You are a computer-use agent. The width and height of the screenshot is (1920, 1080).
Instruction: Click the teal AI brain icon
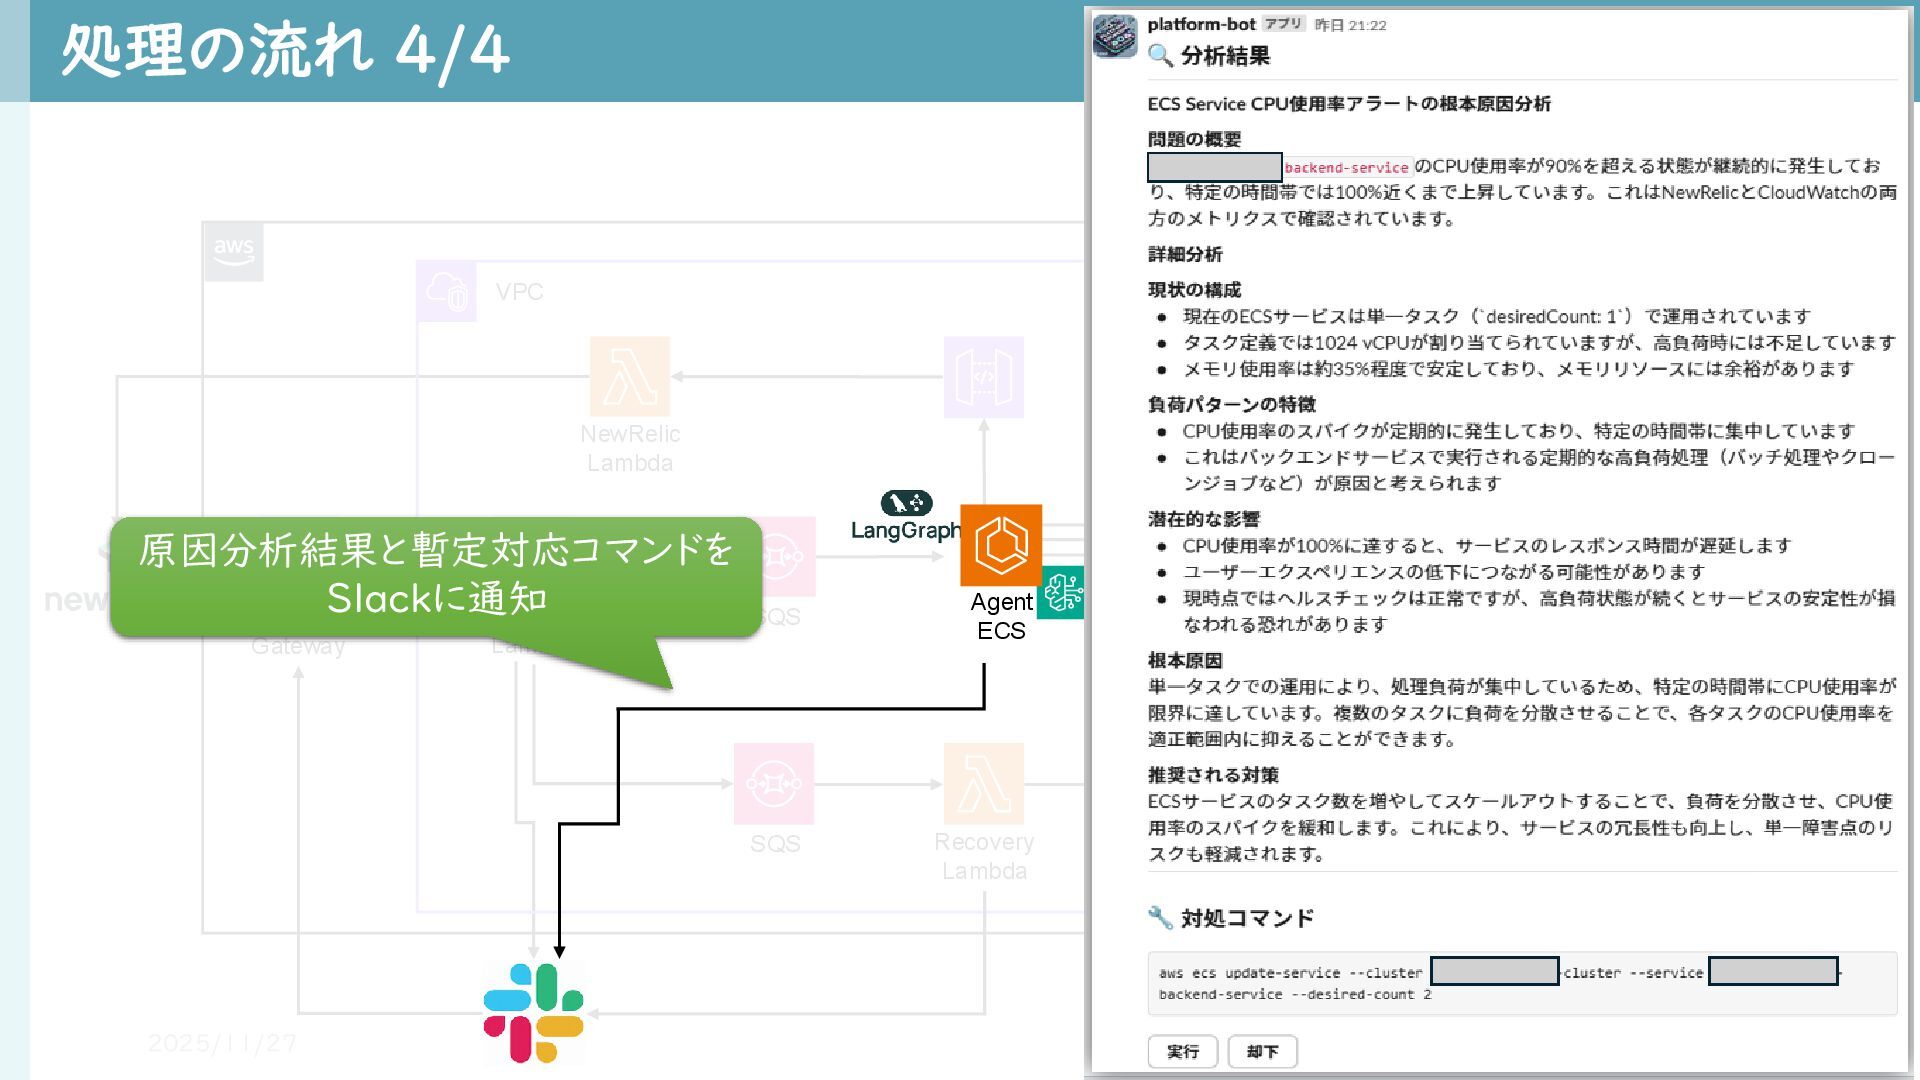[1062, 592]
